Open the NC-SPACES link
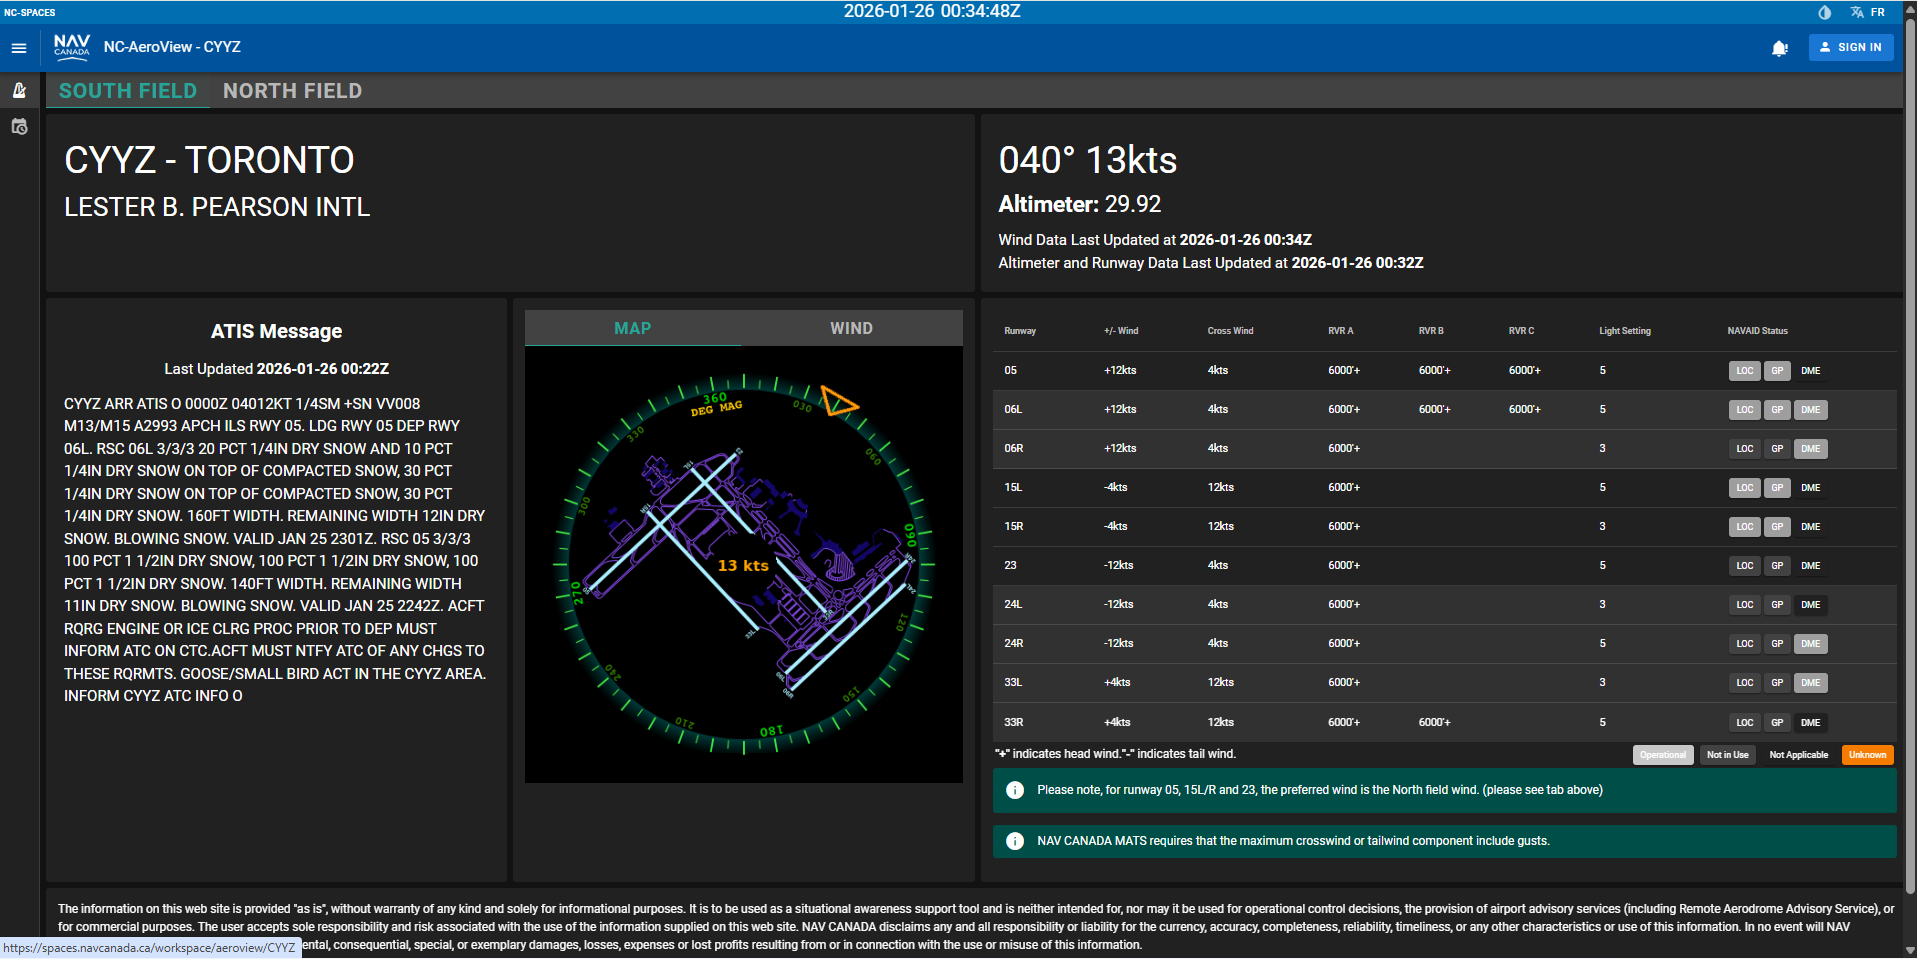 [29, 11]
